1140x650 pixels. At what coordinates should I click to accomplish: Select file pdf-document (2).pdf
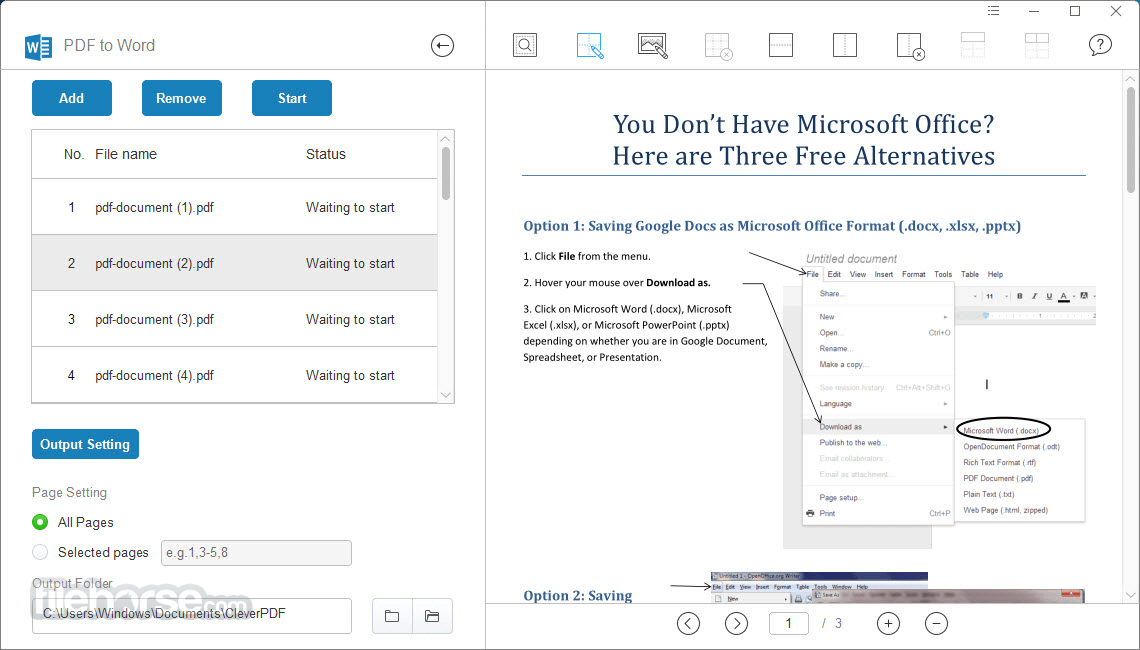[234, 263]
